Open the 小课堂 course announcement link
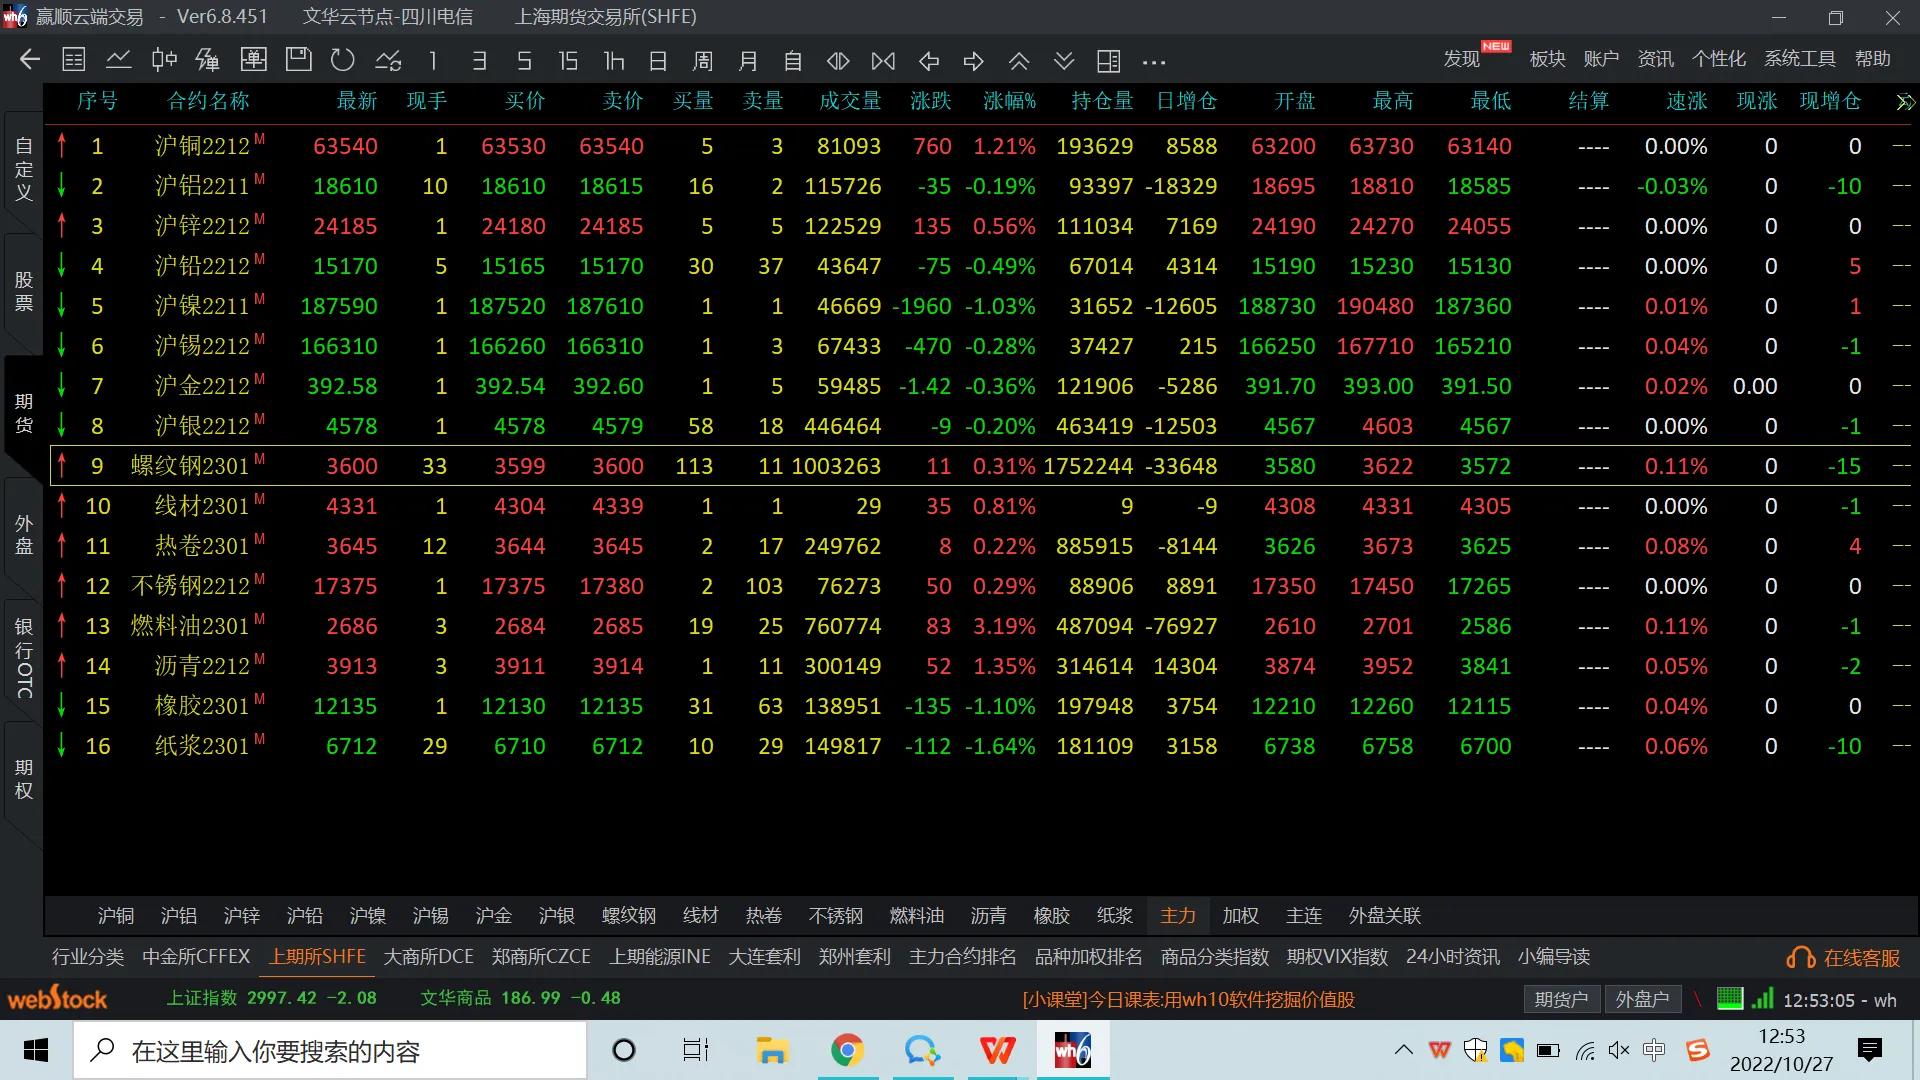Screen dimensions: 1920x1080 [1188, 999]
